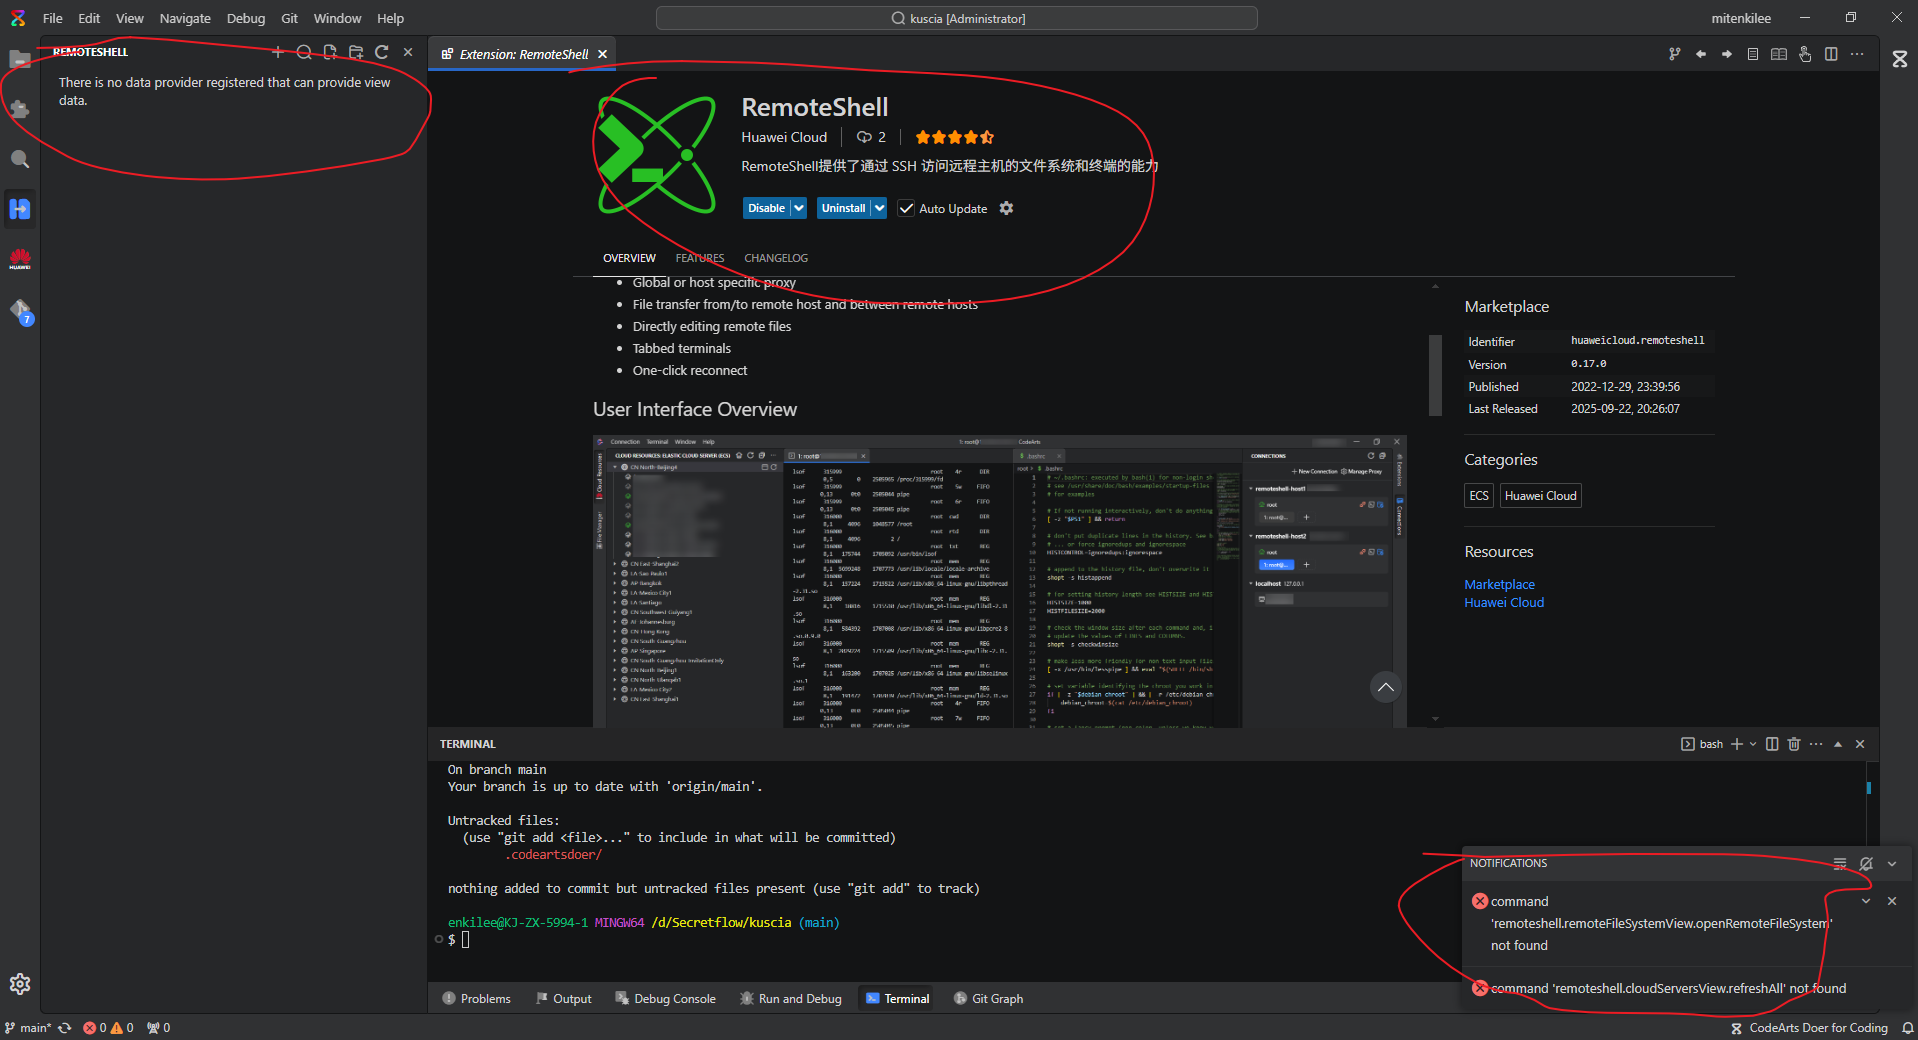Click the kuscia command center search box

coord(957,18)
